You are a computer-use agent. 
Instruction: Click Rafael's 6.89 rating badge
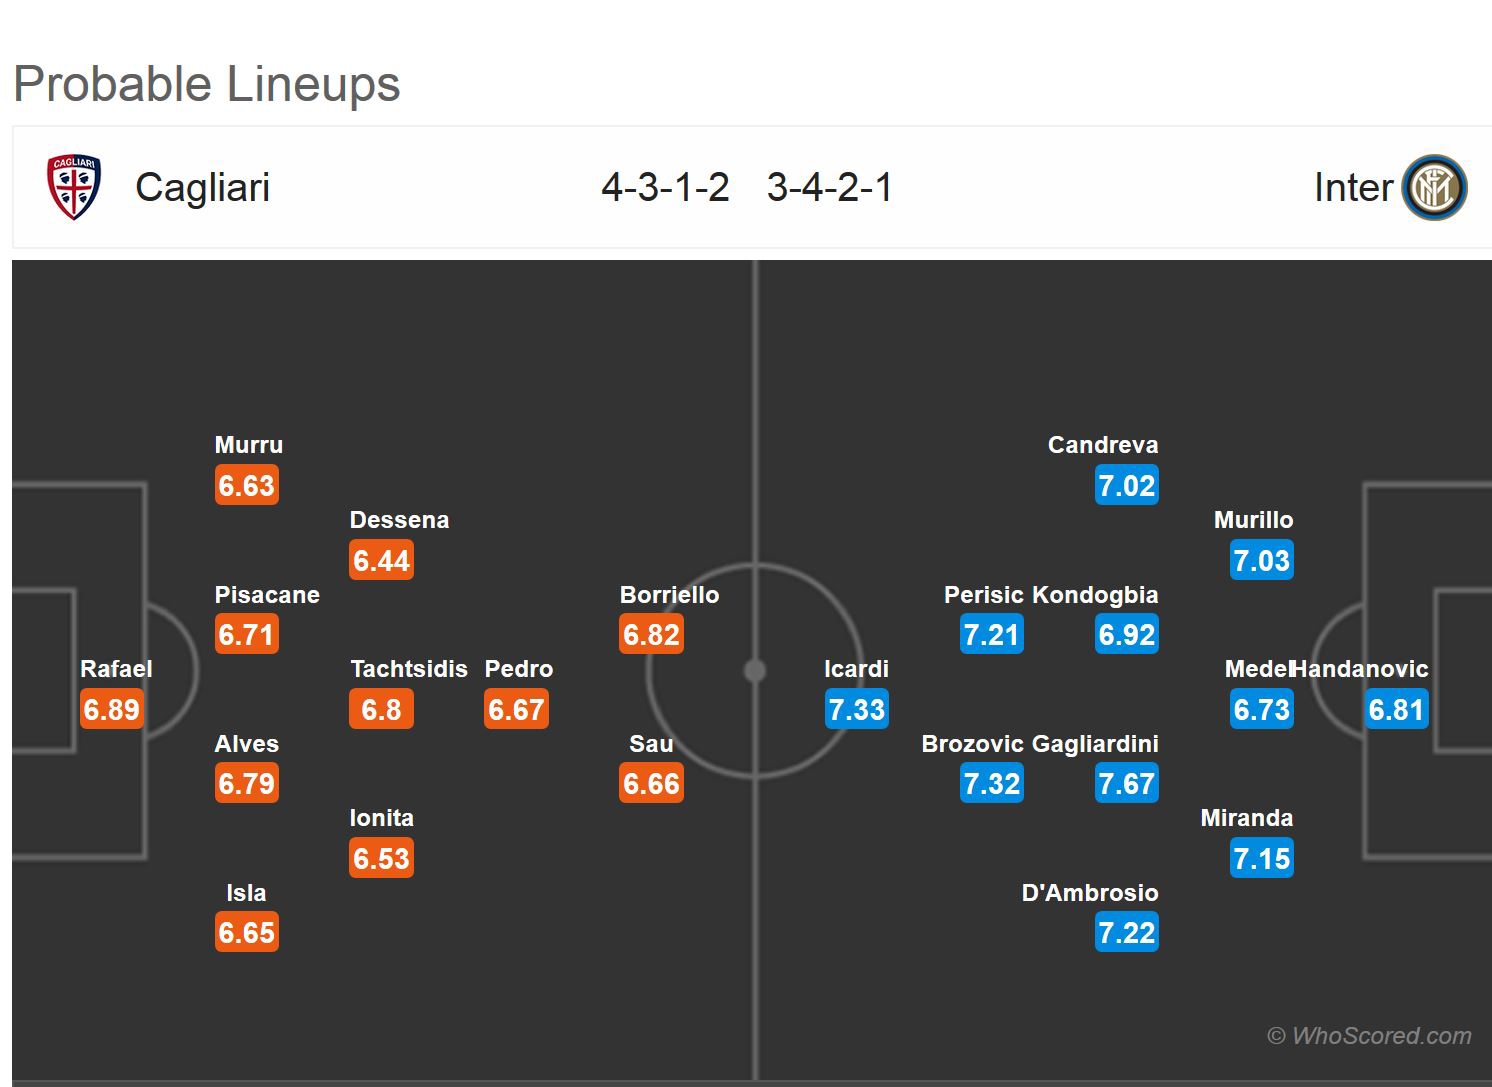click(112, 710)
